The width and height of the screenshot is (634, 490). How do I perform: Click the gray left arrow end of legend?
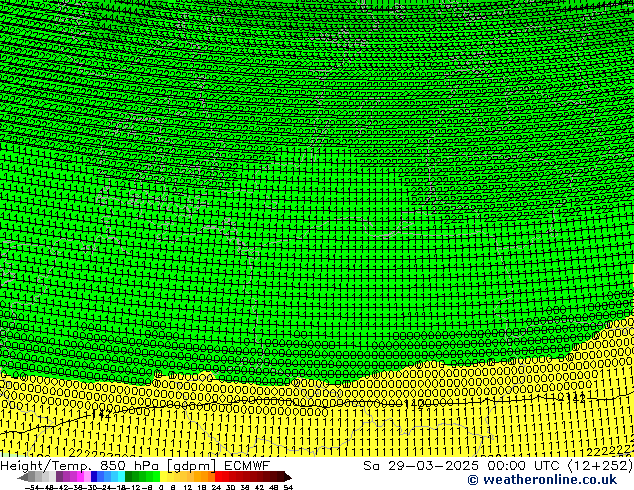tap(23, 477)
